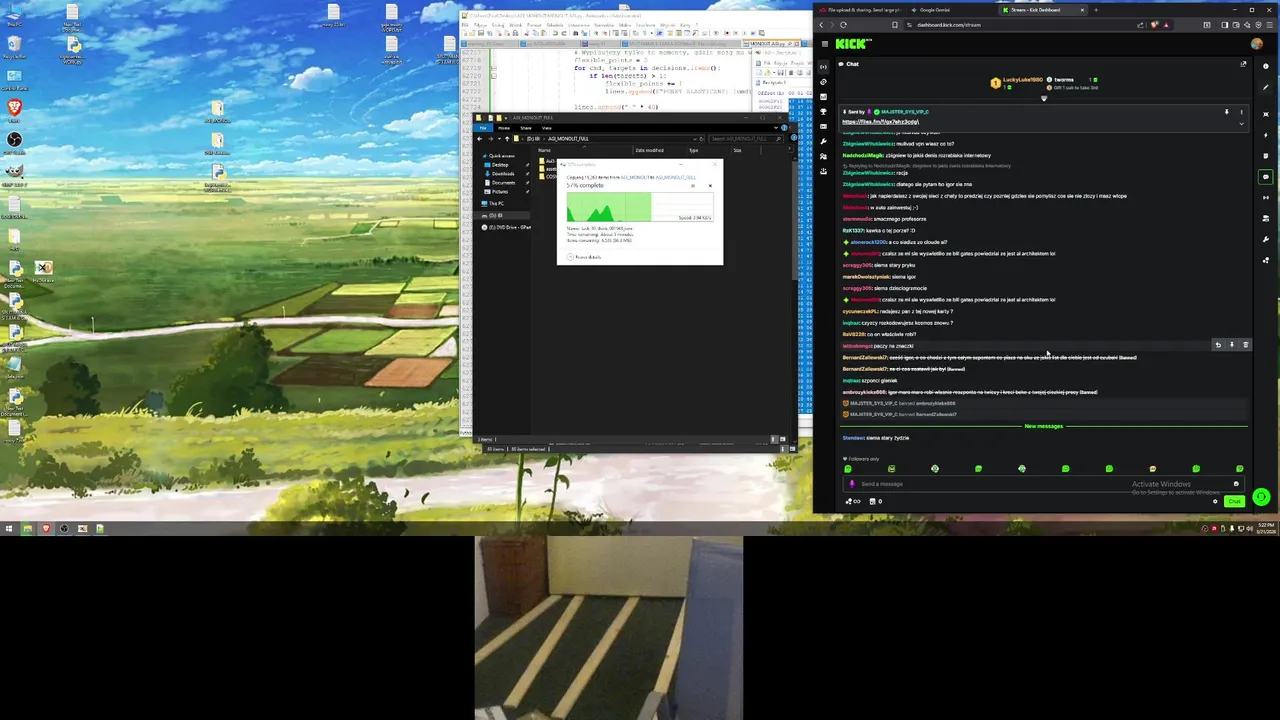Open the Share ribbon tab in Explorer
This screenshot has width=1280, height=720.
[526, 128]
